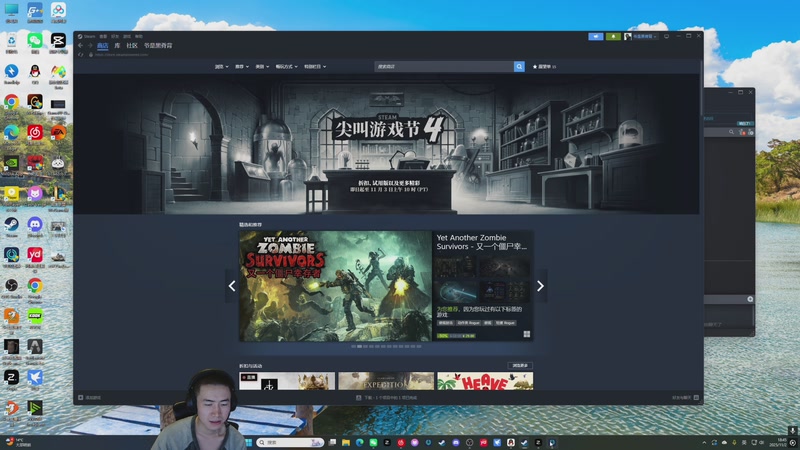This screenshot has height=450, width=800.
Task: Expand the 特别栏目 dropdown
Action: [x=315, y=67]
